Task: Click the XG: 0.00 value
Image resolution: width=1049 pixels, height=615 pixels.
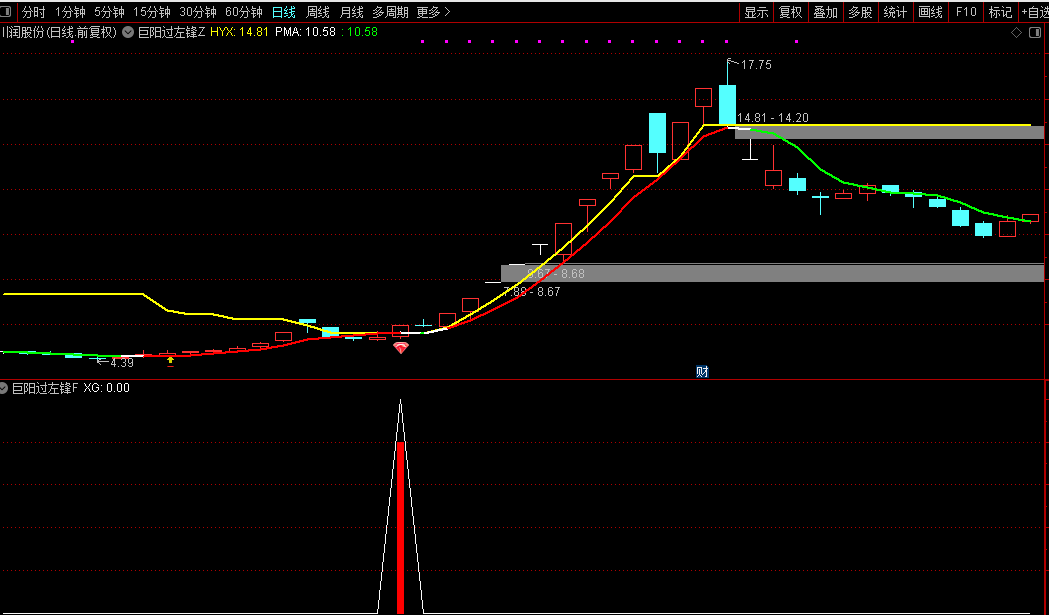Action: pyautogui.click(x=106, y=388)
